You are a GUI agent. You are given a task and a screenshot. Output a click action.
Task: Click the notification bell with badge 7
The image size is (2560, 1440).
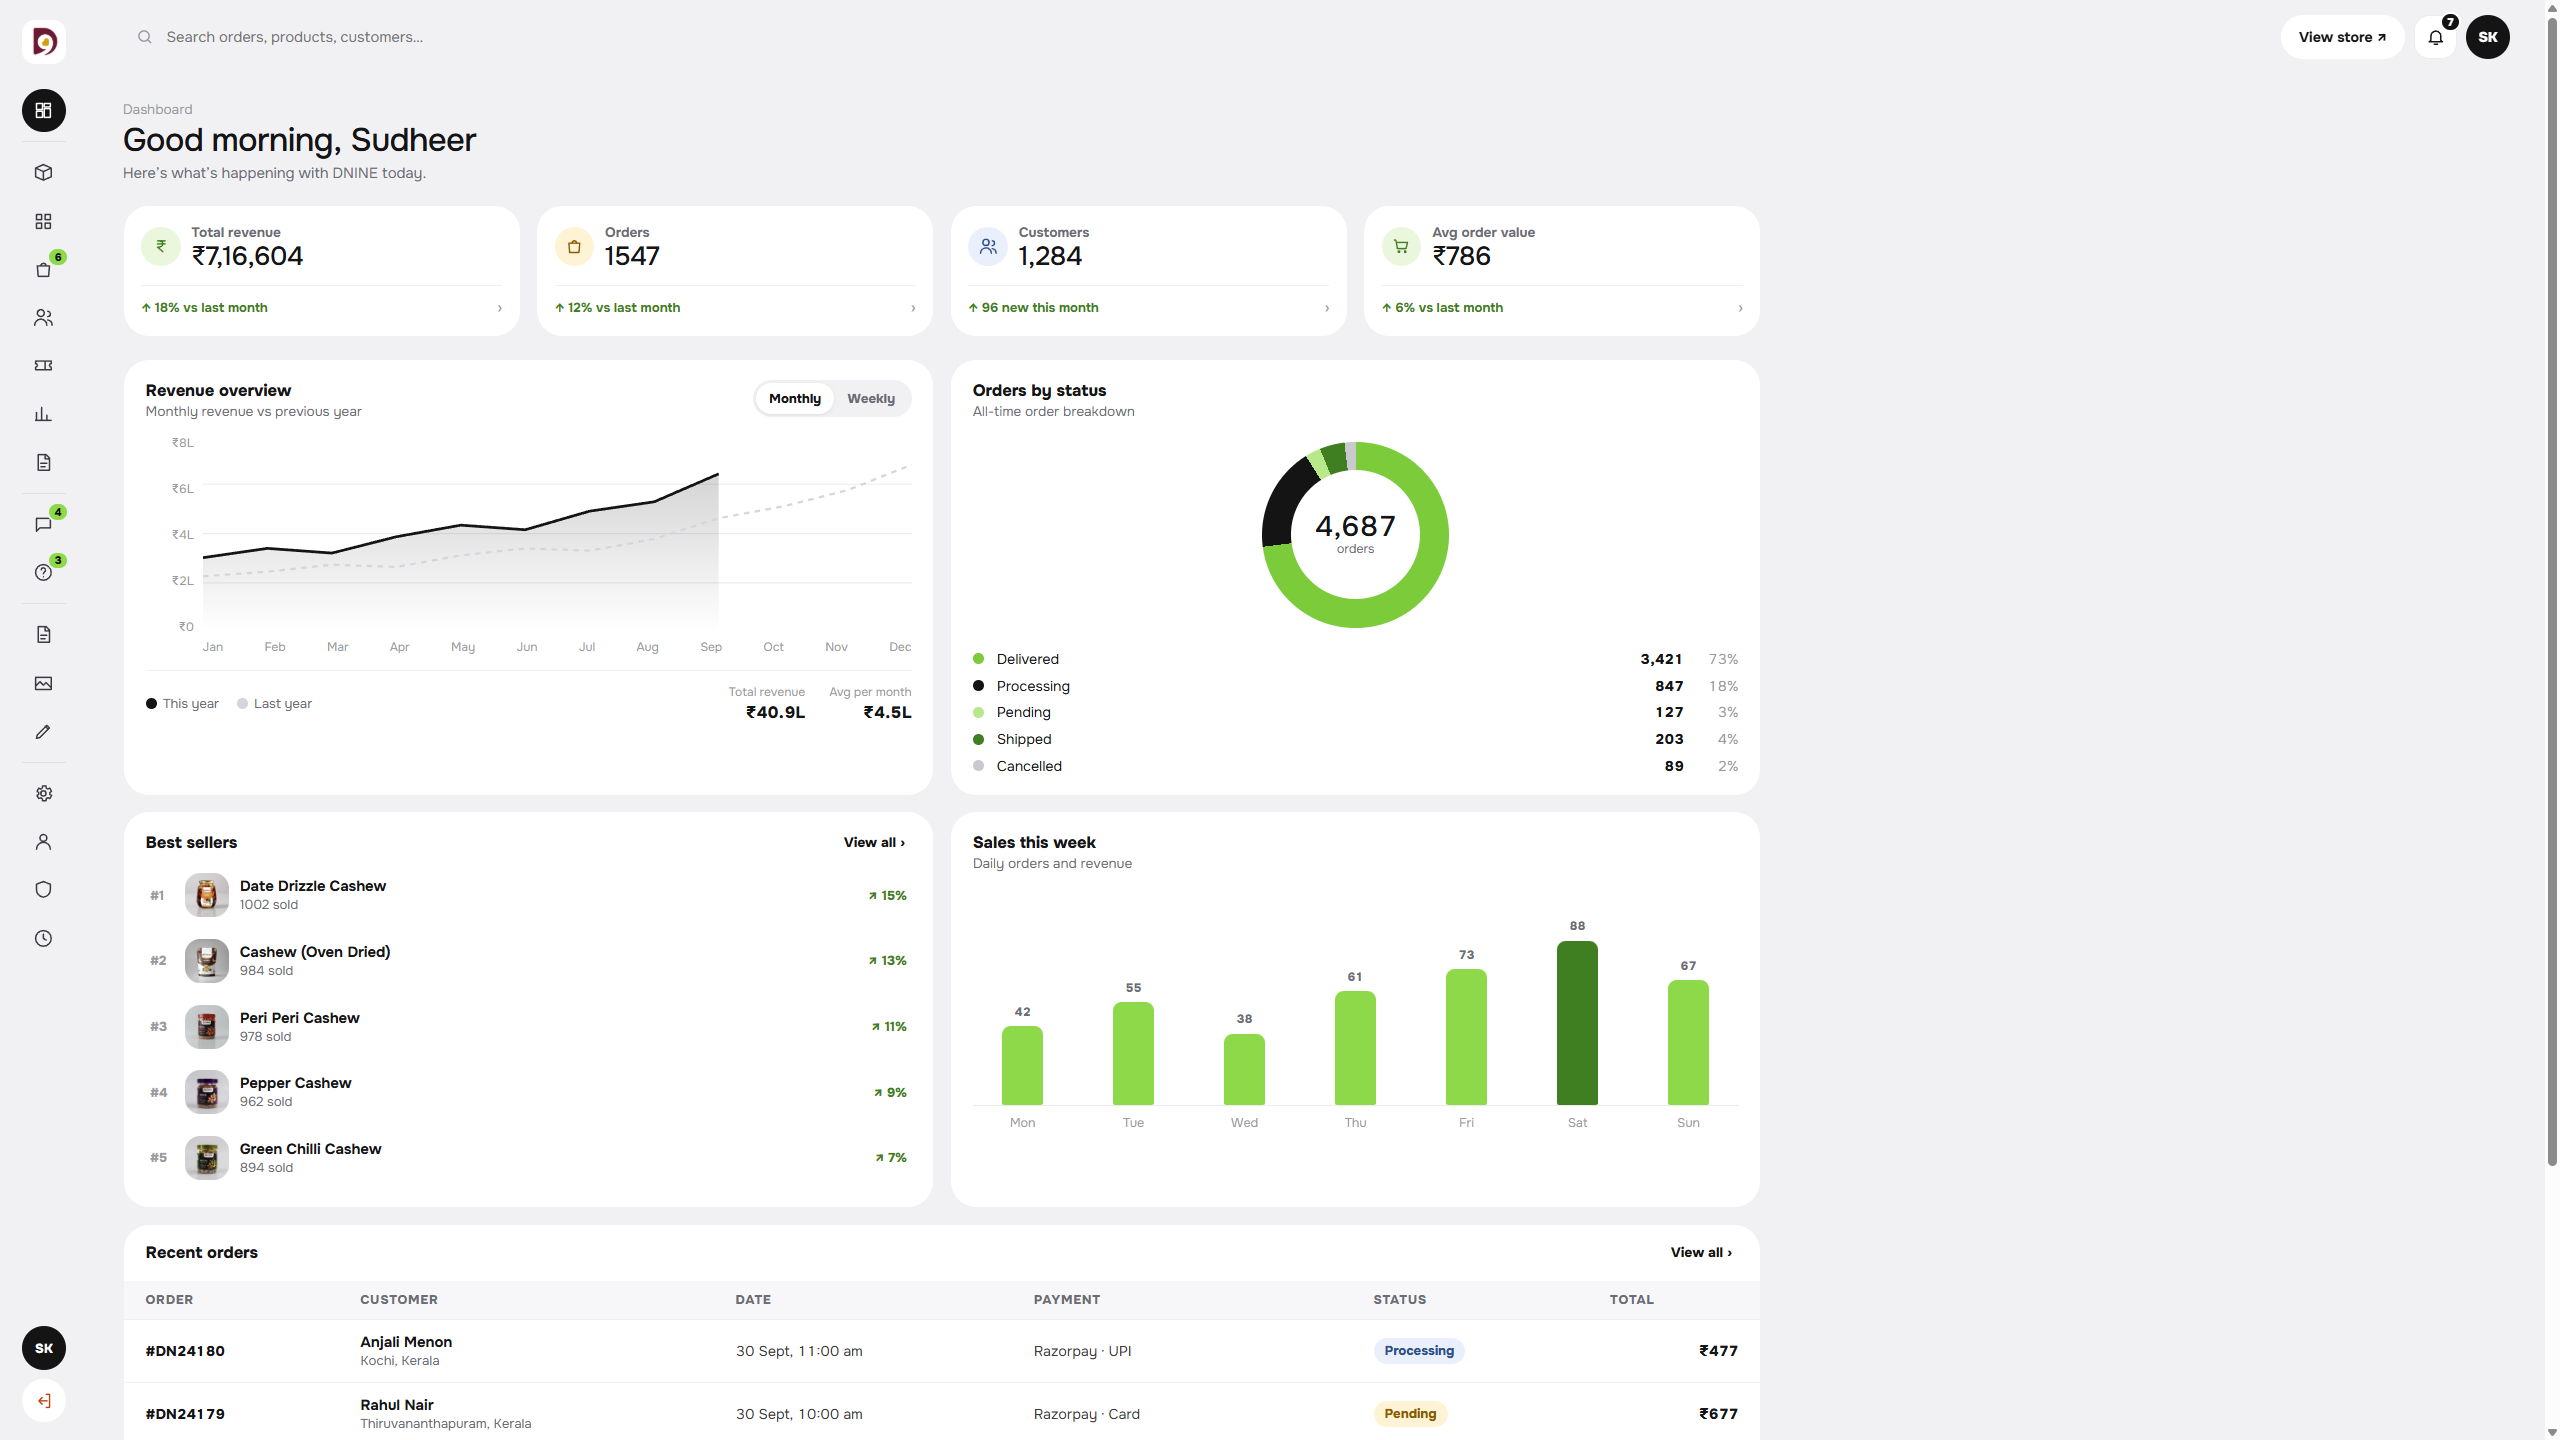(x=2436, y=37)
